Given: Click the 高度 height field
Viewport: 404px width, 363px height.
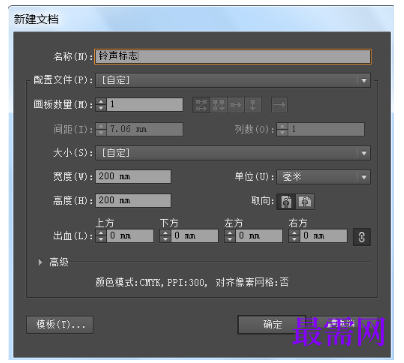Looking at the screenshot, I should click(133, 200).
